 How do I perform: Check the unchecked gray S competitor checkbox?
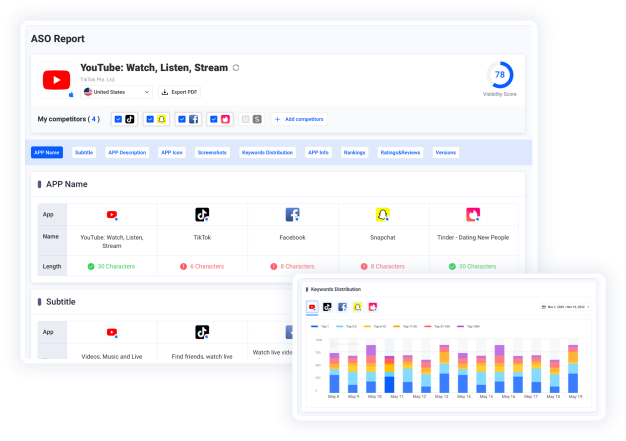click(246, 119)
